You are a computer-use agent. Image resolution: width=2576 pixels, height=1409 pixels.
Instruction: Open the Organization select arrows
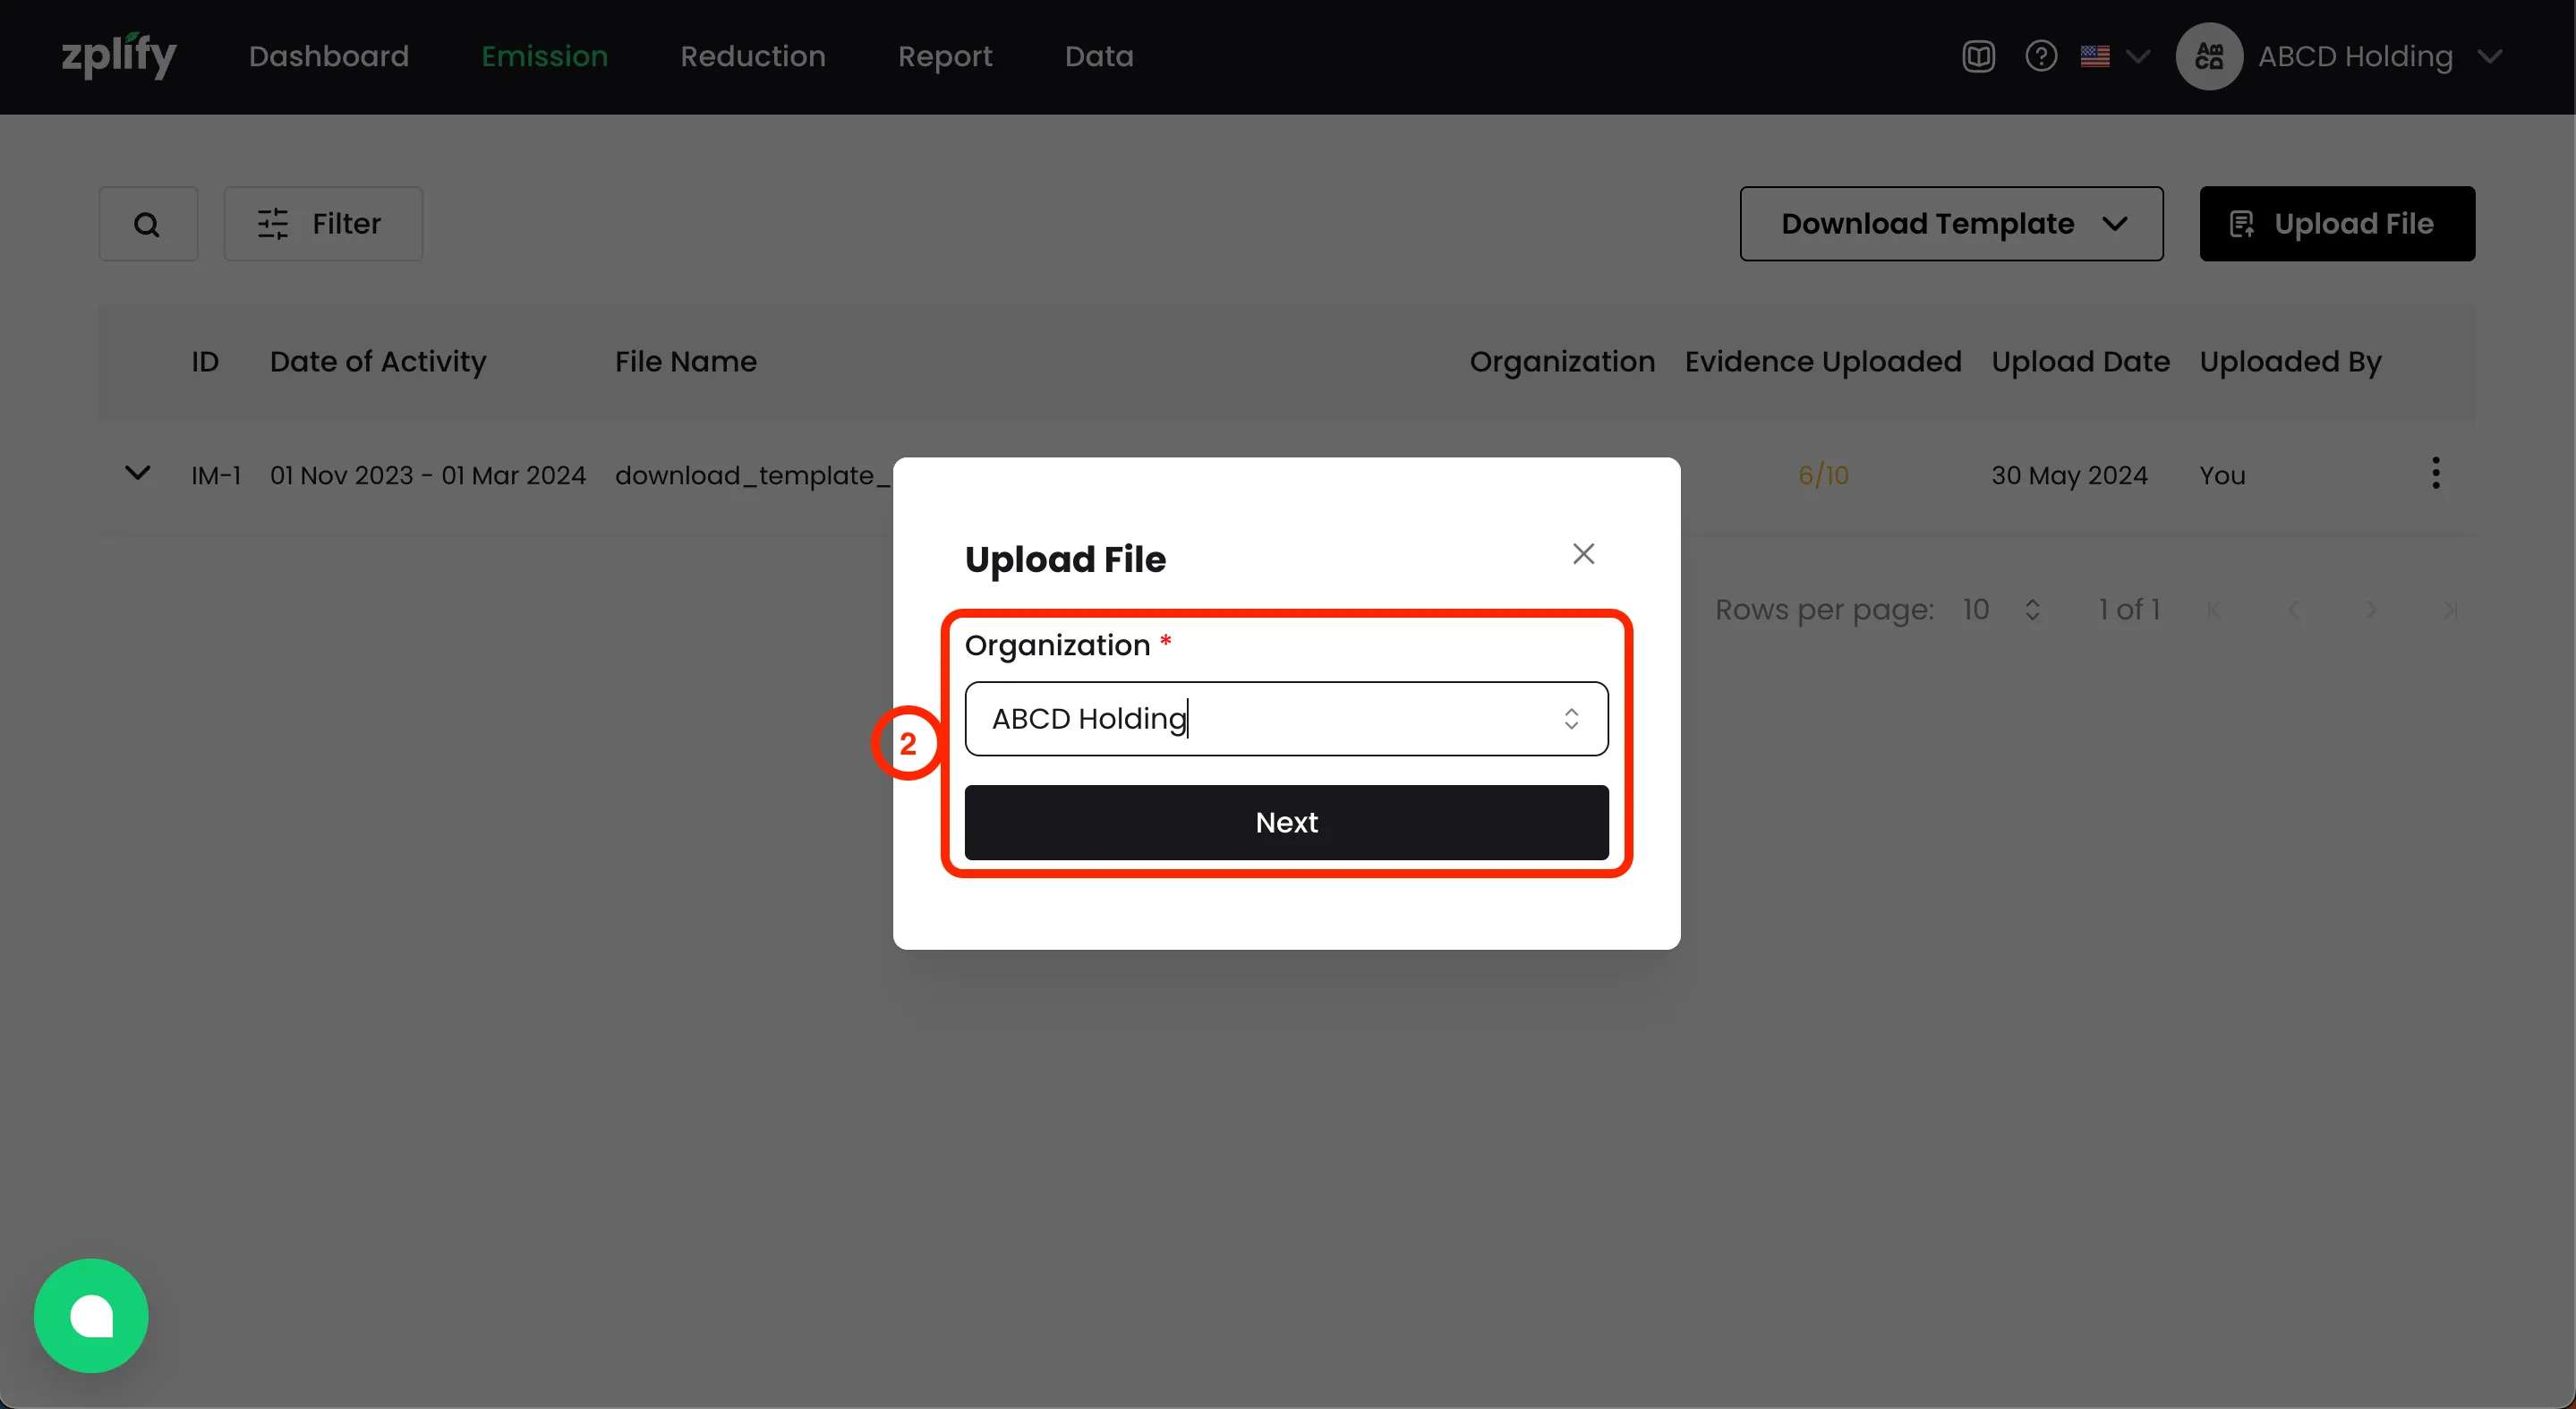click(1571, 719)
